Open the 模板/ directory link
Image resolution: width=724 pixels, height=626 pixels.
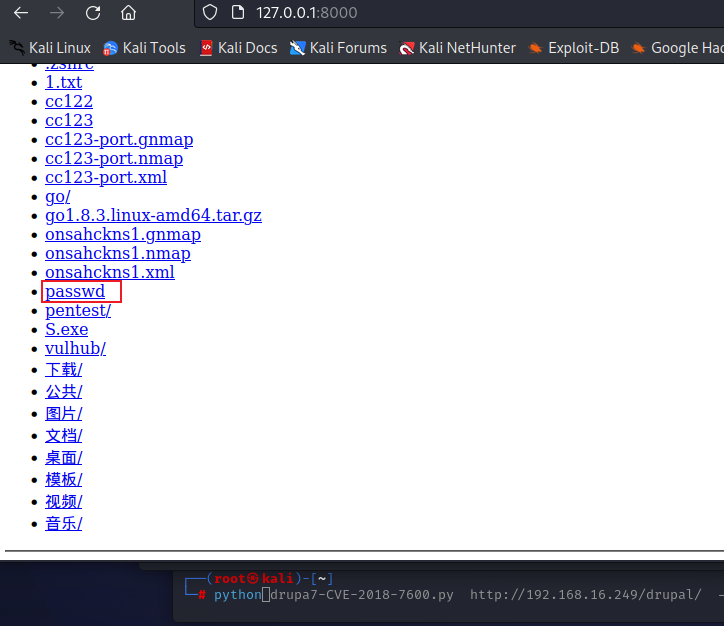click(63, 480)
